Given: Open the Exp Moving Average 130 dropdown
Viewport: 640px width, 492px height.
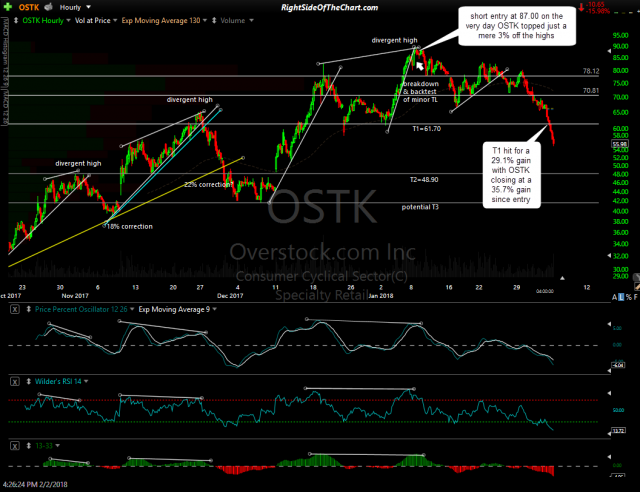Looking at the screenshot, I should click(205, 20).
